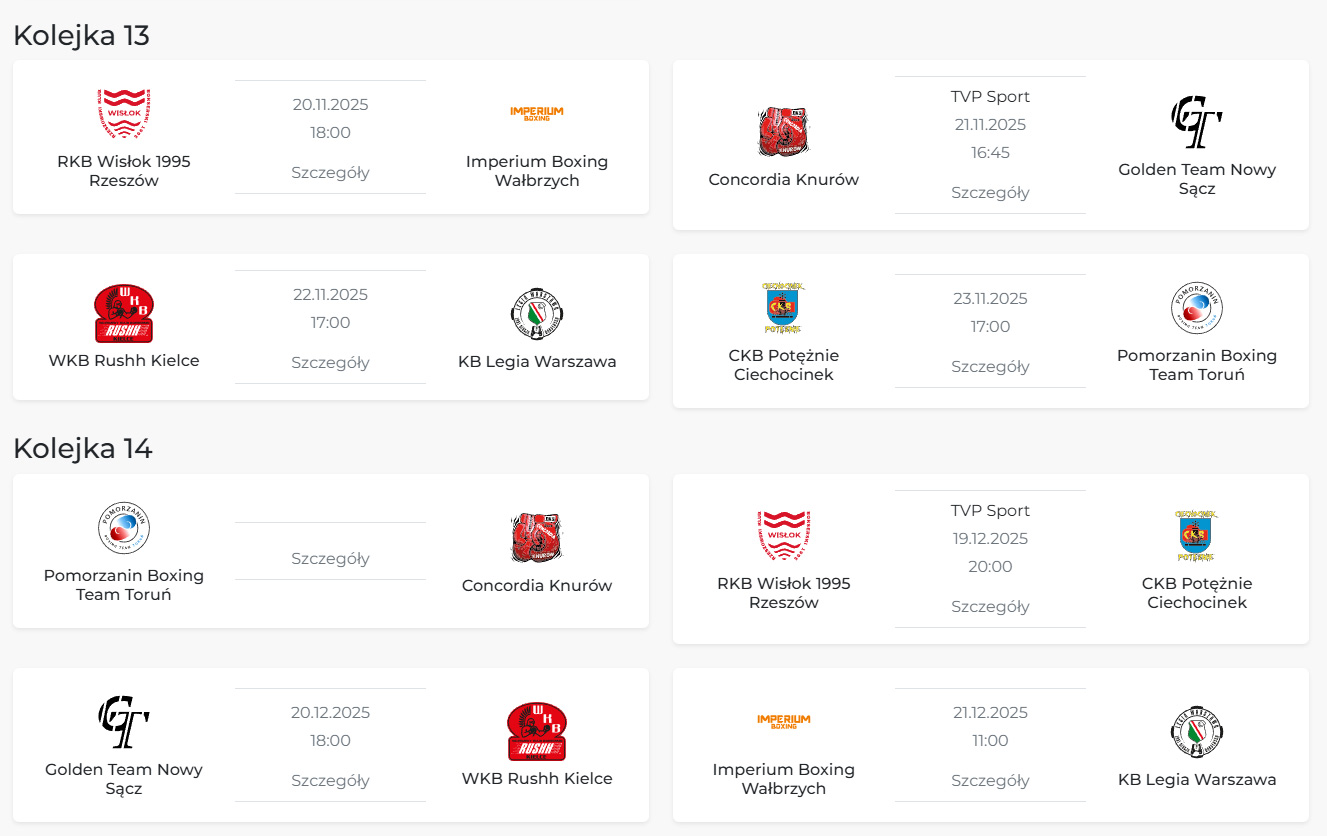
Task: Click Concordia Knurów logo in Kolejka 14
Action: pos(537,538)
